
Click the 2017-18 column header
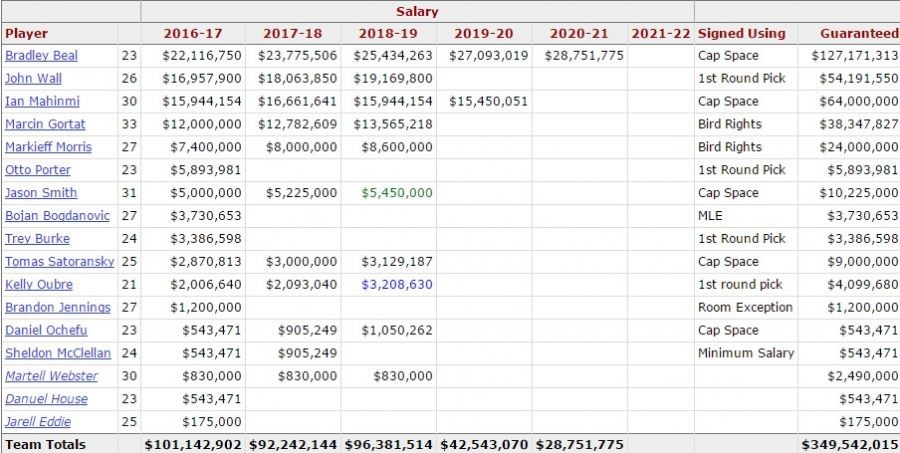coord(293,34)
